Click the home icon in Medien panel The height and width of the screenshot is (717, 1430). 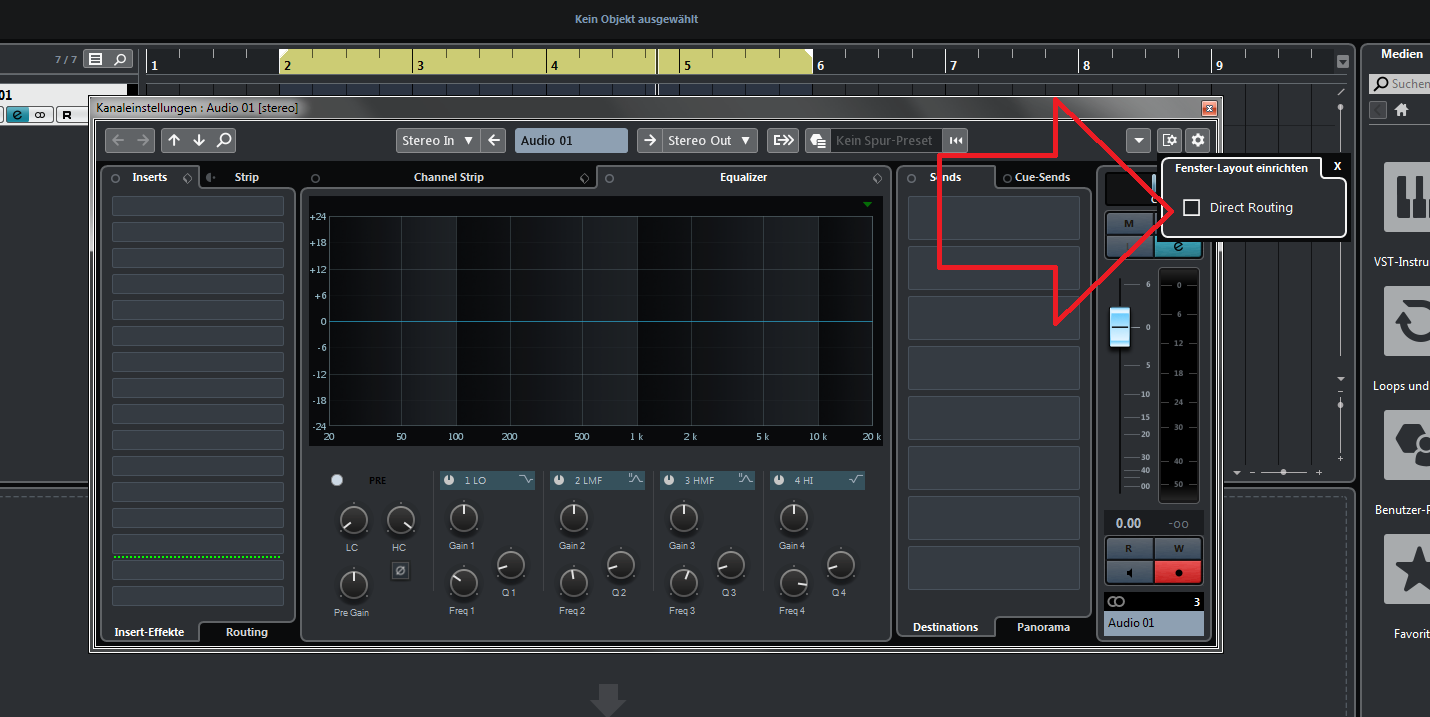1401,110
